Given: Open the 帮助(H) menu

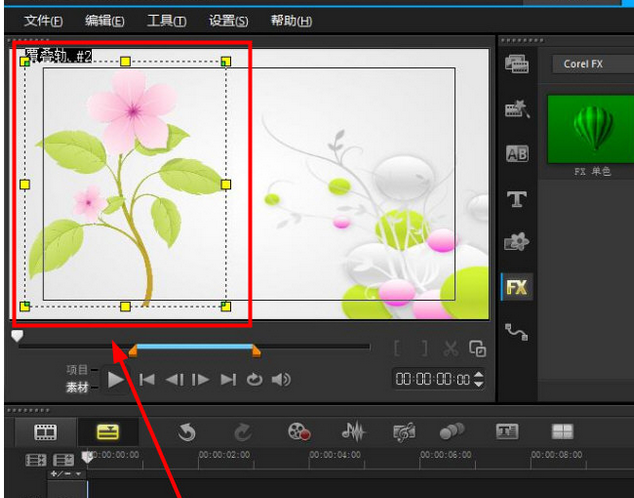Looking at the screenshot, I should (x=291, y=20).
